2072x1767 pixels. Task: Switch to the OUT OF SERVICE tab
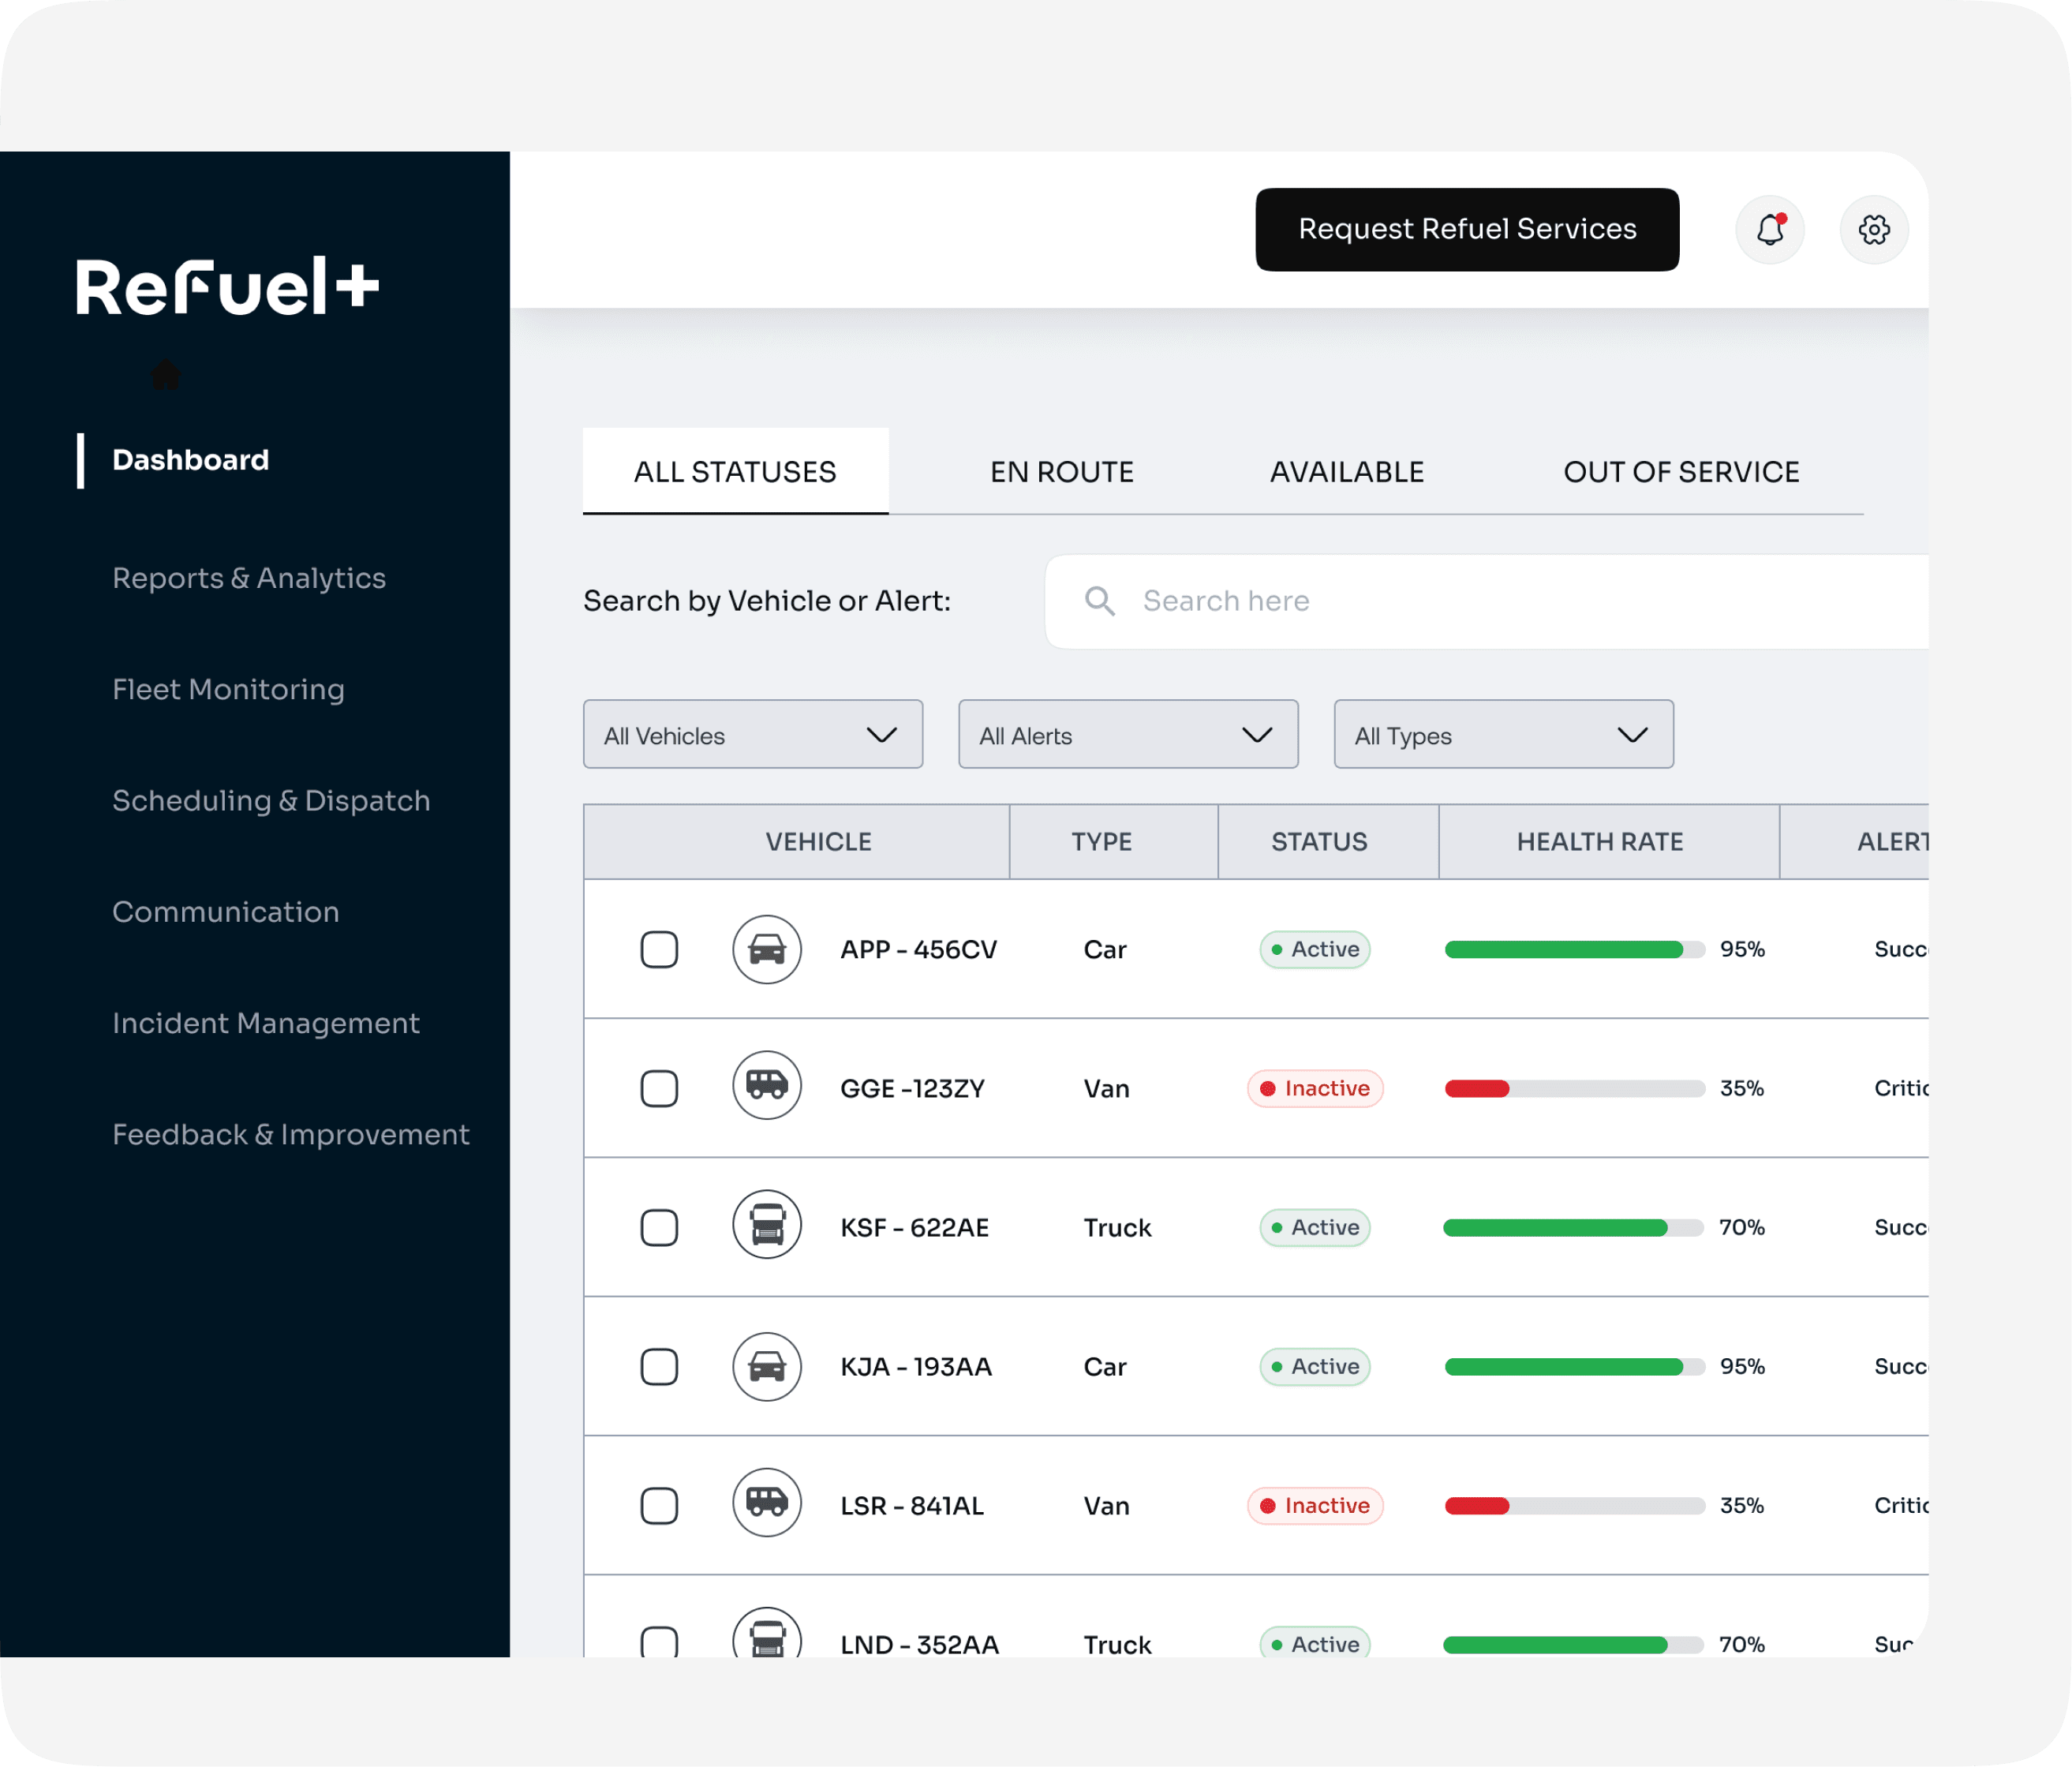coord(1681,472)
